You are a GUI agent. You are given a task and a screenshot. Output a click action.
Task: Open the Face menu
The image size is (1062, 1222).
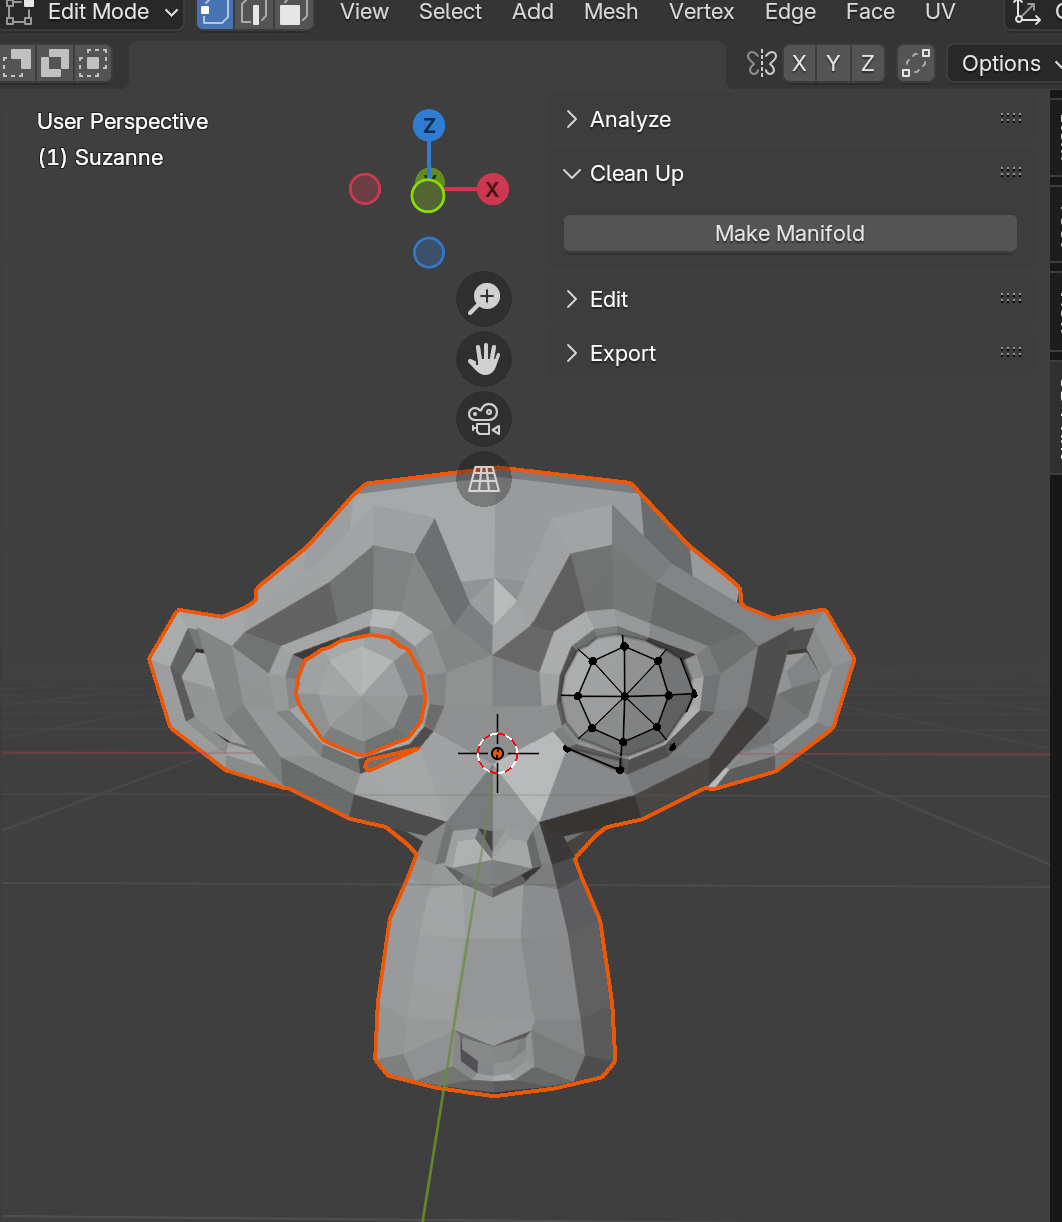pyautogui.click(x=870, y=12)
